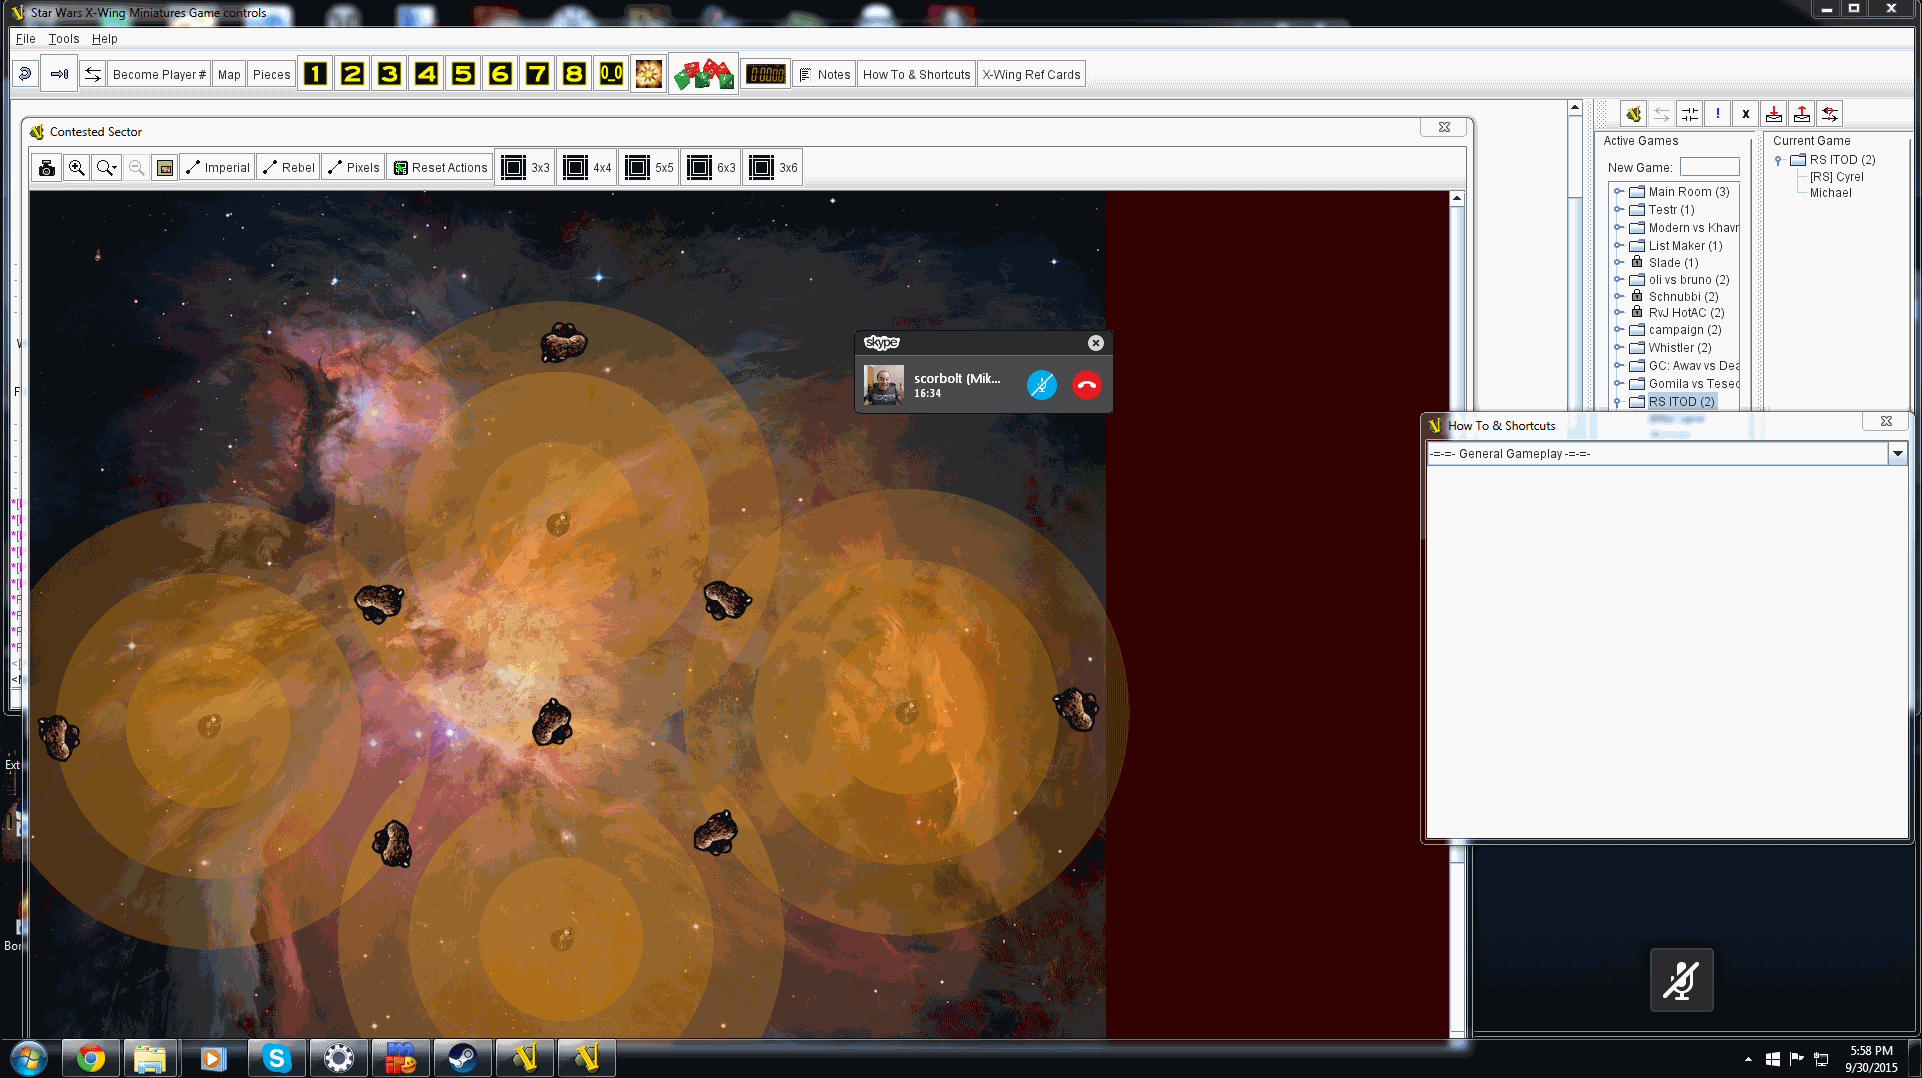Toggle Skype microphone mute button
The width and height of the screenshot is (1922, 1078).
click(x=1041, y=385)
